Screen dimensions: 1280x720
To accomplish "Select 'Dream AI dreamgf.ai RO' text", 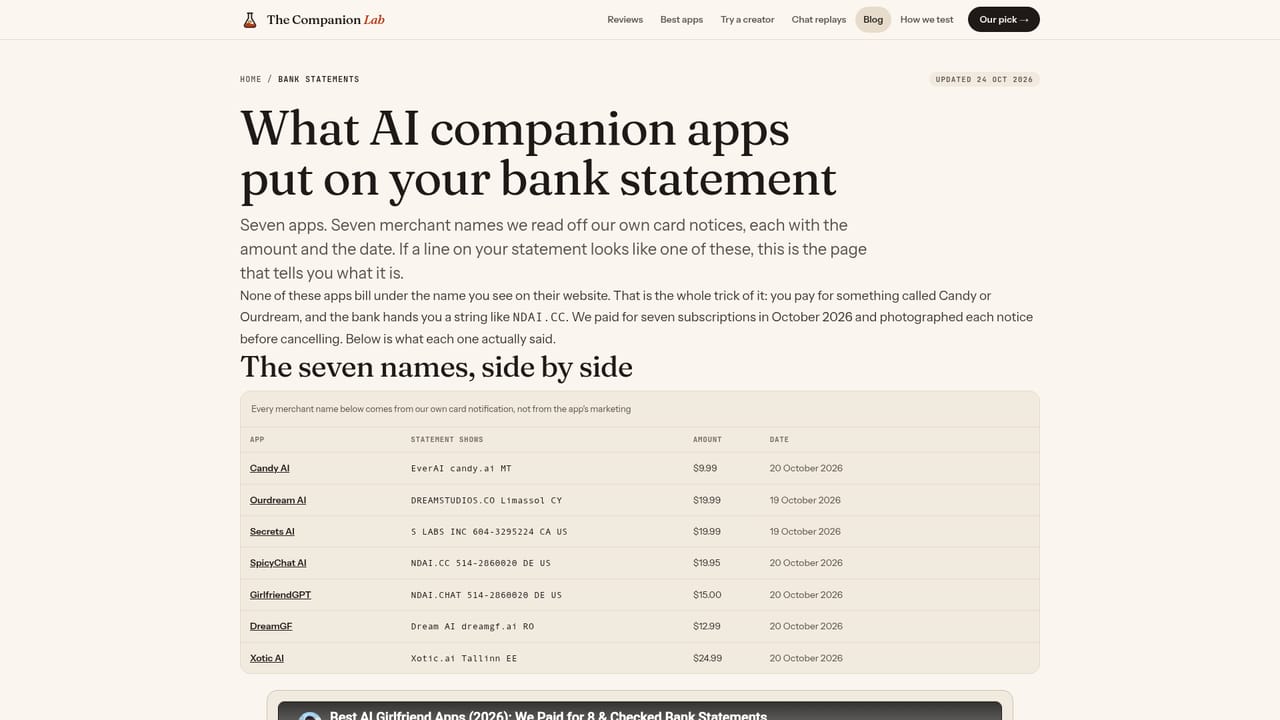I will click(473, 626).
